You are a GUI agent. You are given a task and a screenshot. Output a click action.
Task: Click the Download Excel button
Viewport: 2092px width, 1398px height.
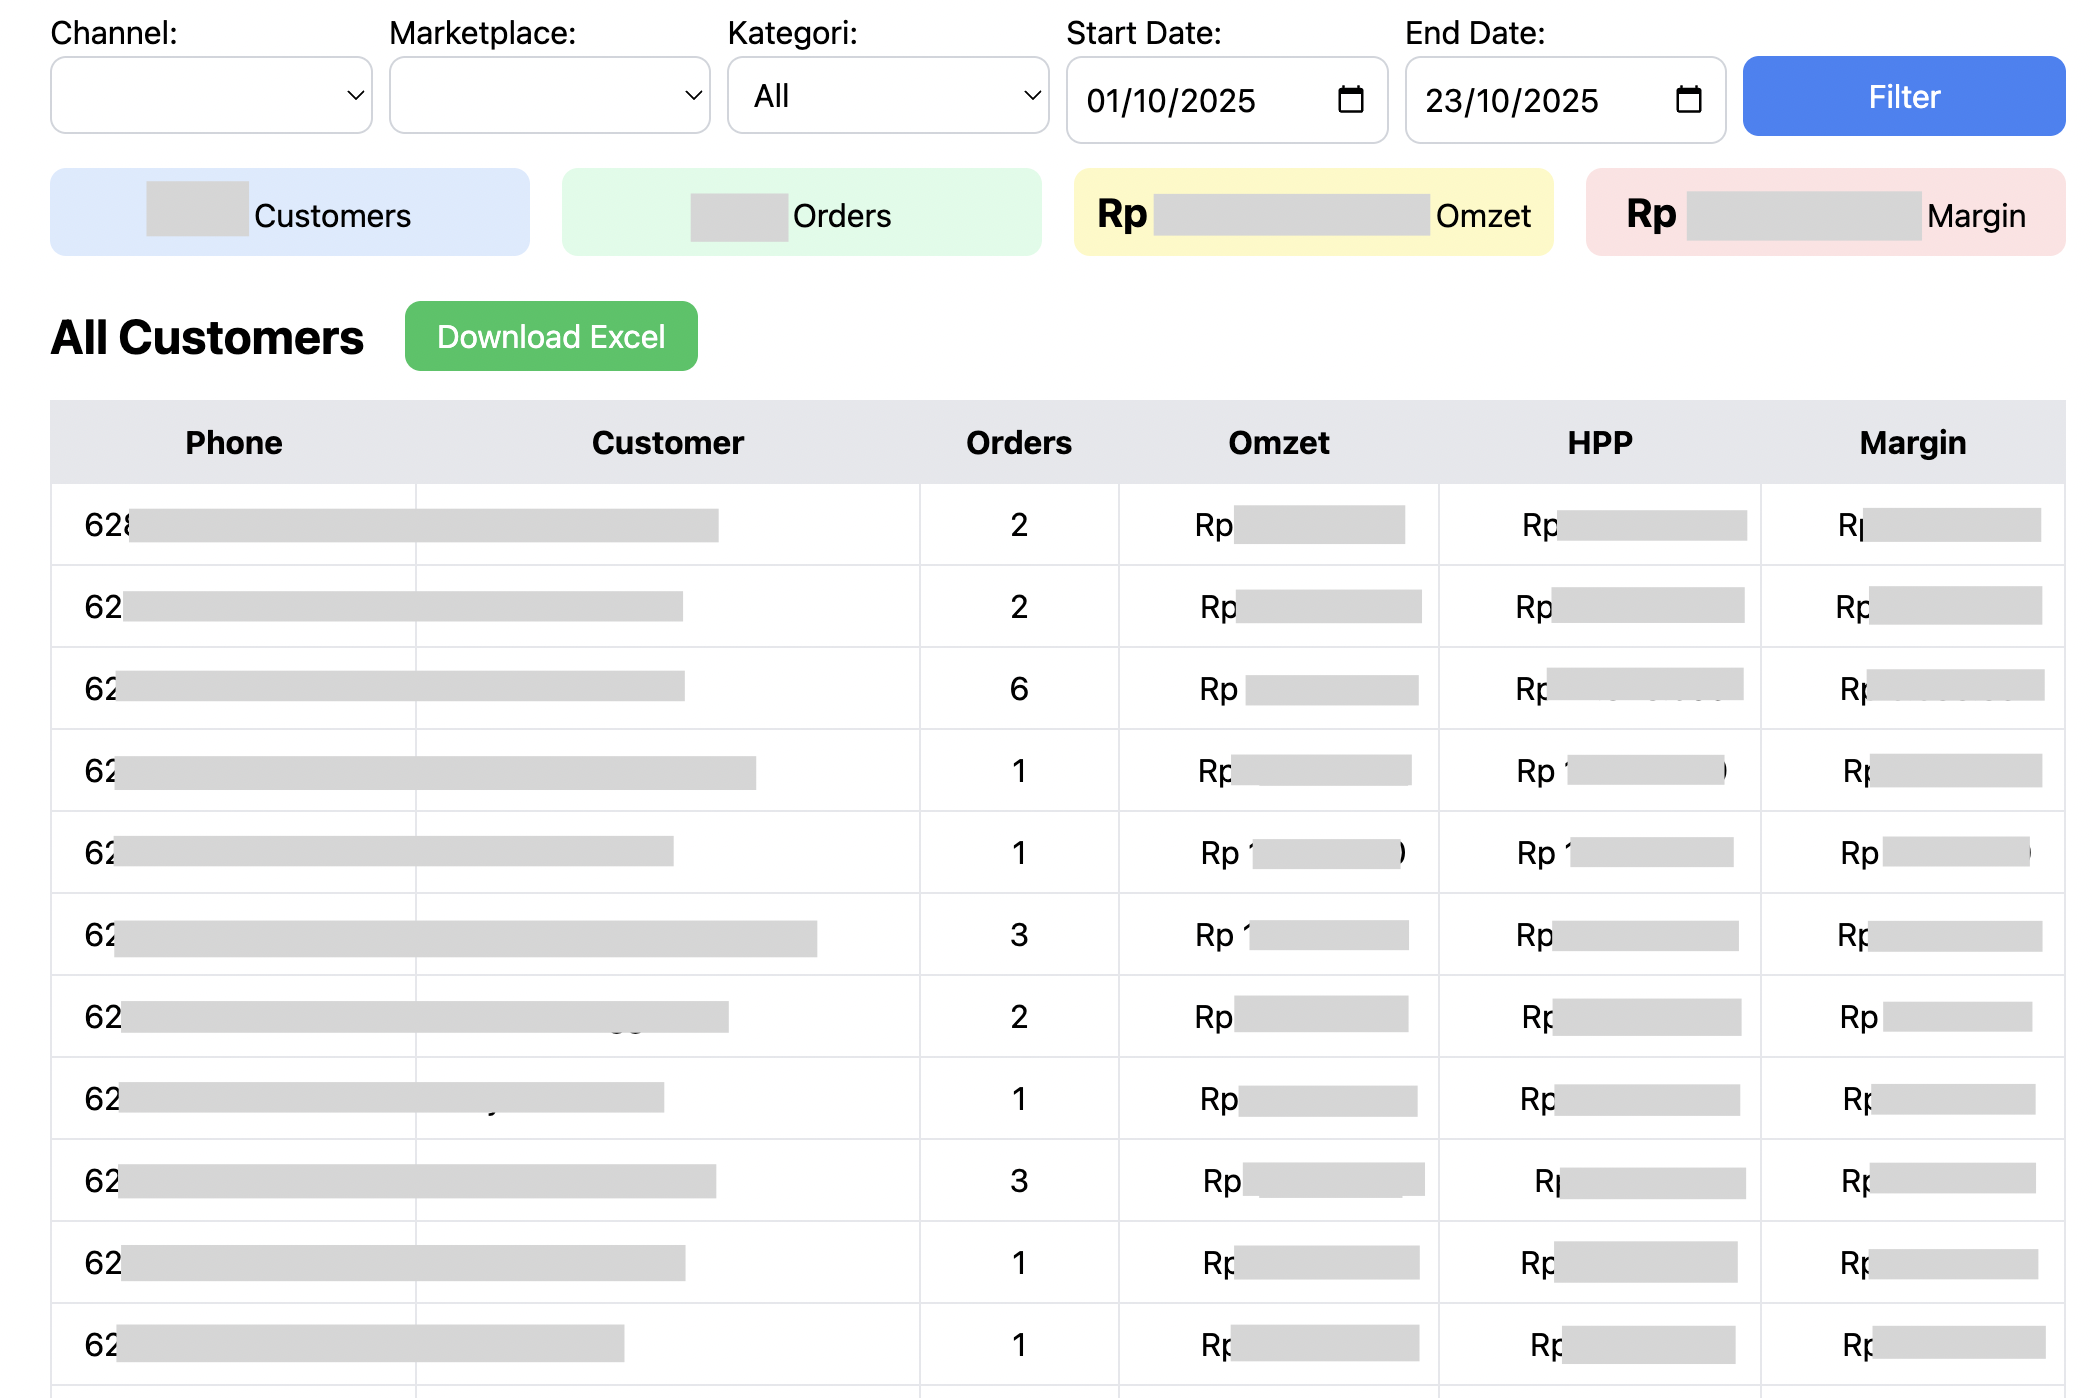(551, 336)
